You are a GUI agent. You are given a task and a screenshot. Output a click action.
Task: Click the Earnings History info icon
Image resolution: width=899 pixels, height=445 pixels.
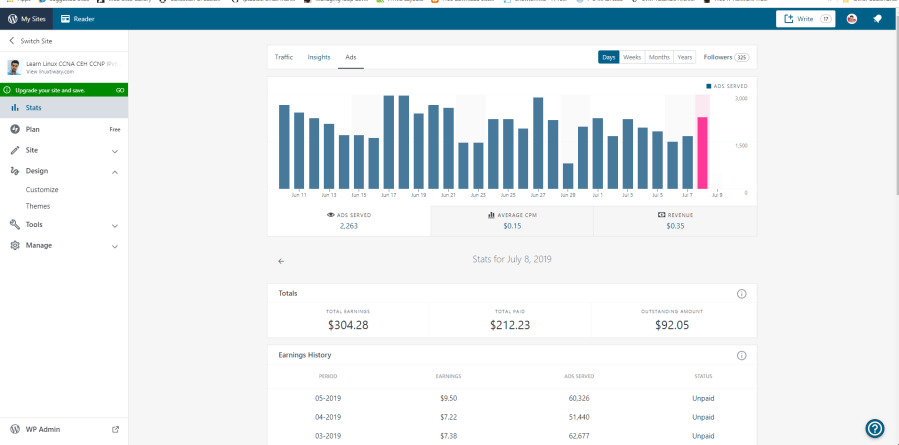point(741,355)
